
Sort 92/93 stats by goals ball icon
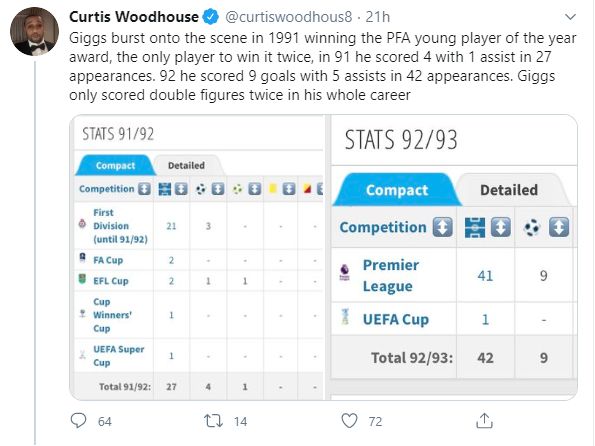point(559,227)
